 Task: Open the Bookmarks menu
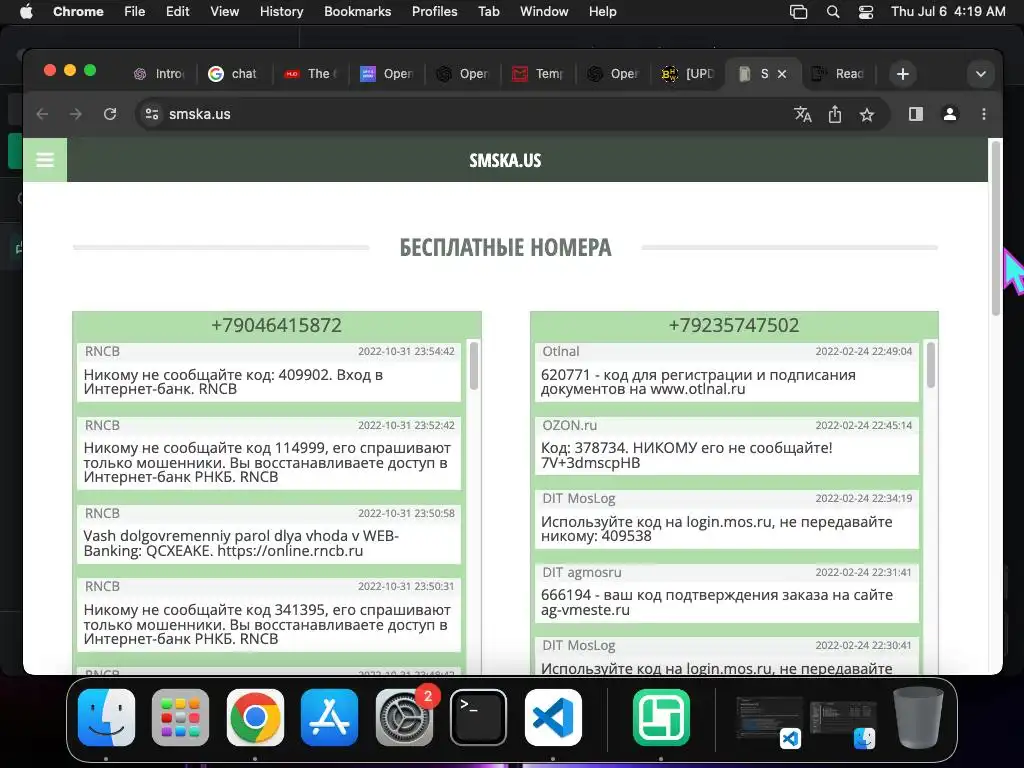click(x=357, y=12)
